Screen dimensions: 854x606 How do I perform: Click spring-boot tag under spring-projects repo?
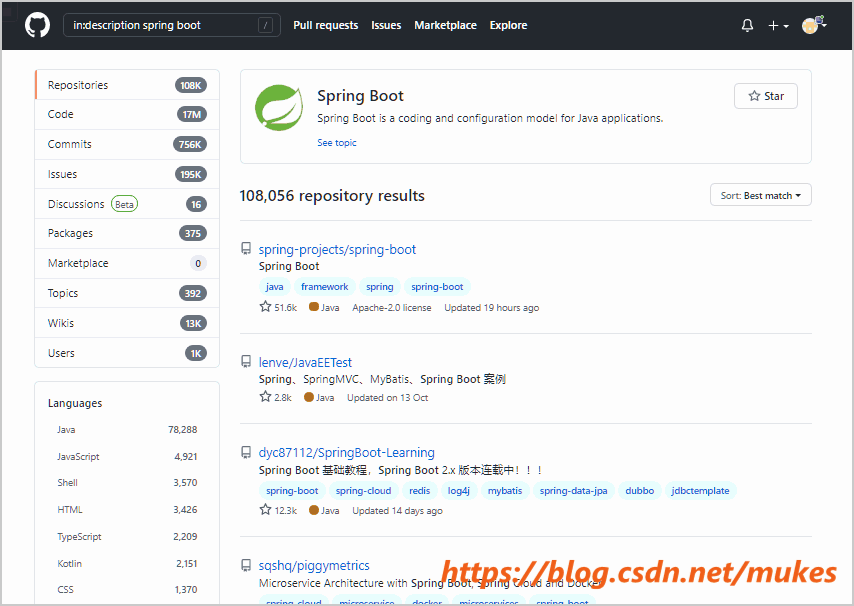coord(437,287)
